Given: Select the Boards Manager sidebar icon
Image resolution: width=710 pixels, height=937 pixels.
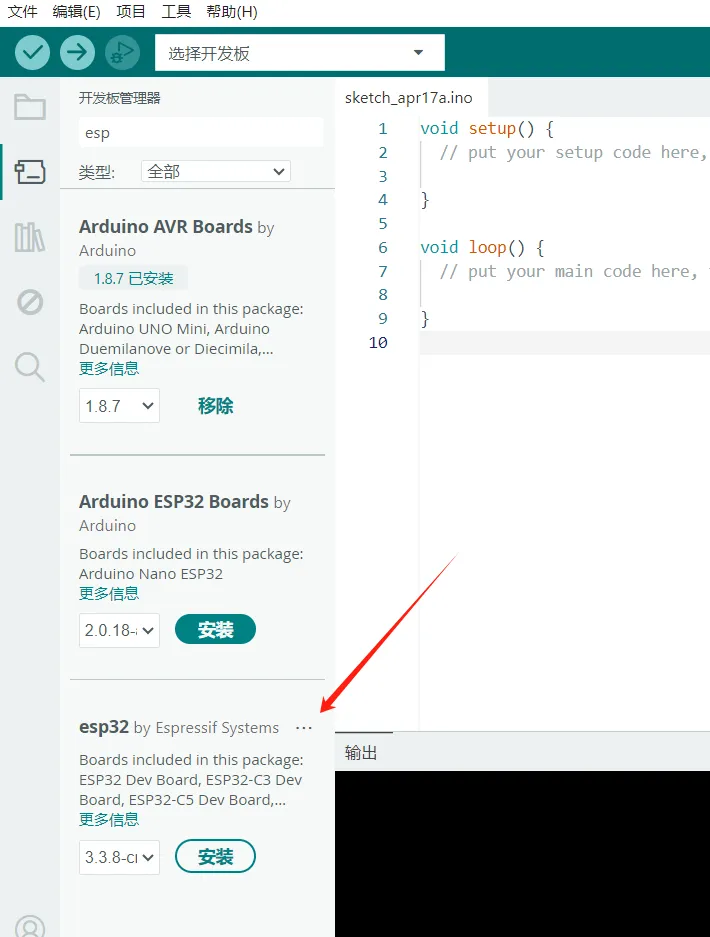Looking at the screenshot, I should [x=30, y=172].
